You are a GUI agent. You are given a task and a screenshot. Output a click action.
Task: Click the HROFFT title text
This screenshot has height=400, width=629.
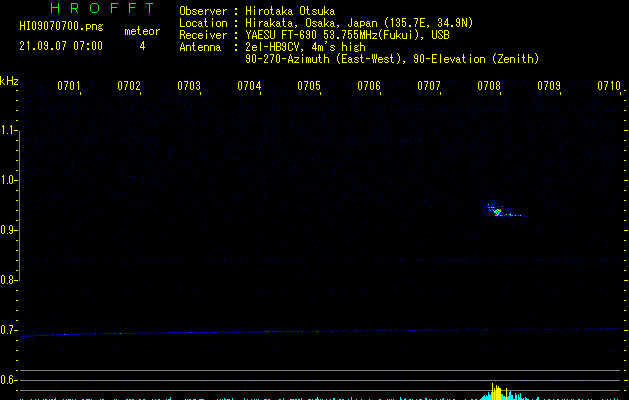(x=102, y=8)
